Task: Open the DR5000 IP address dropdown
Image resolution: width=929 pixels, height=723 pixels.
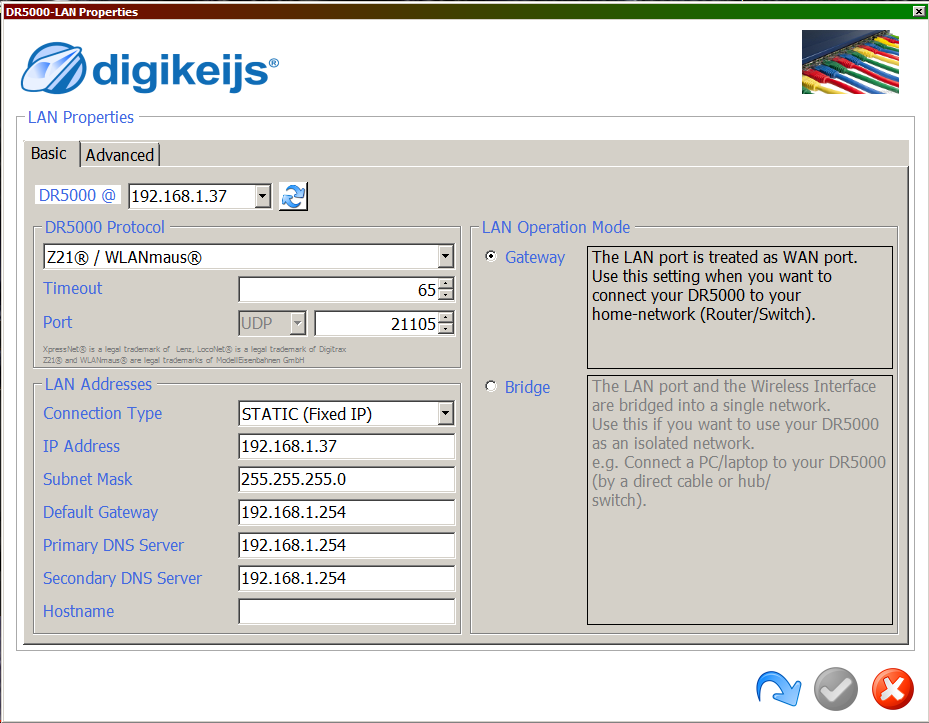Action: [263, 196]
